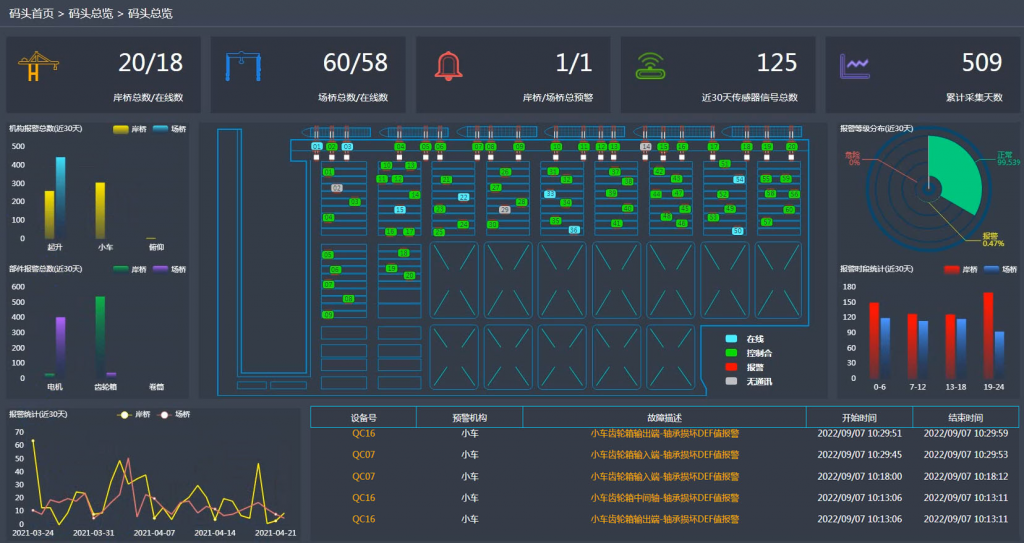Click end time 2022/09/07 10:29:59 cell

[965, 433]
